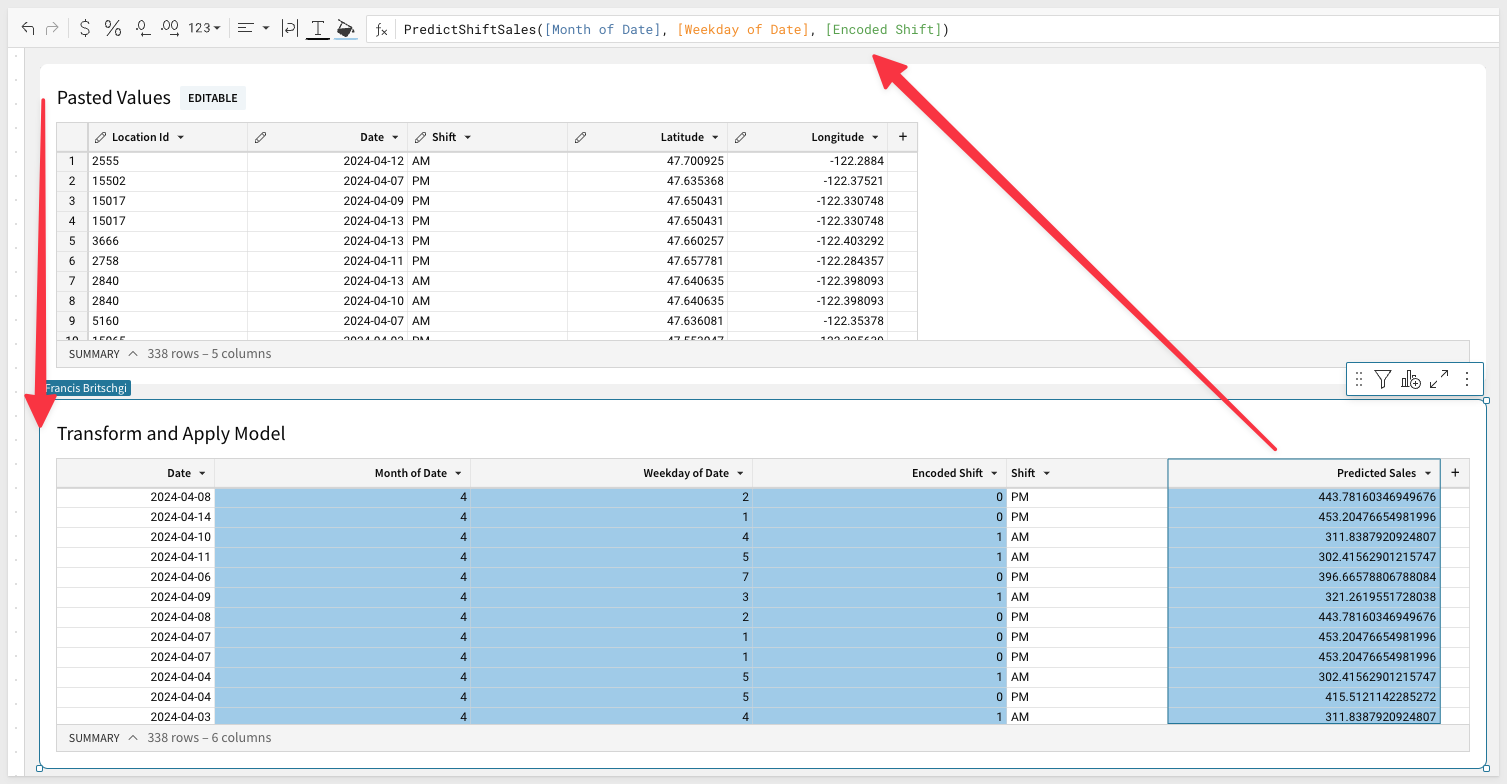The height and width of the screenshot is (784, 1507).
Task: Add a column after Predicted Sales
Action: point(1455,473)
